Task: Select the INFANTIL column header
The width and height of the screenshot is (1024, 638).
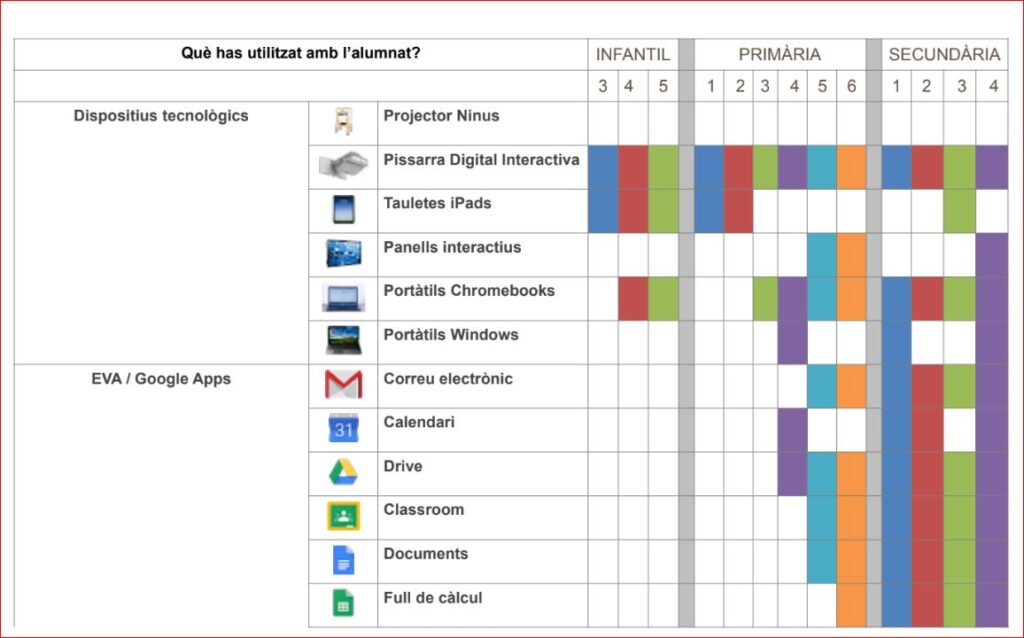Action: click(x=633, y=54)
